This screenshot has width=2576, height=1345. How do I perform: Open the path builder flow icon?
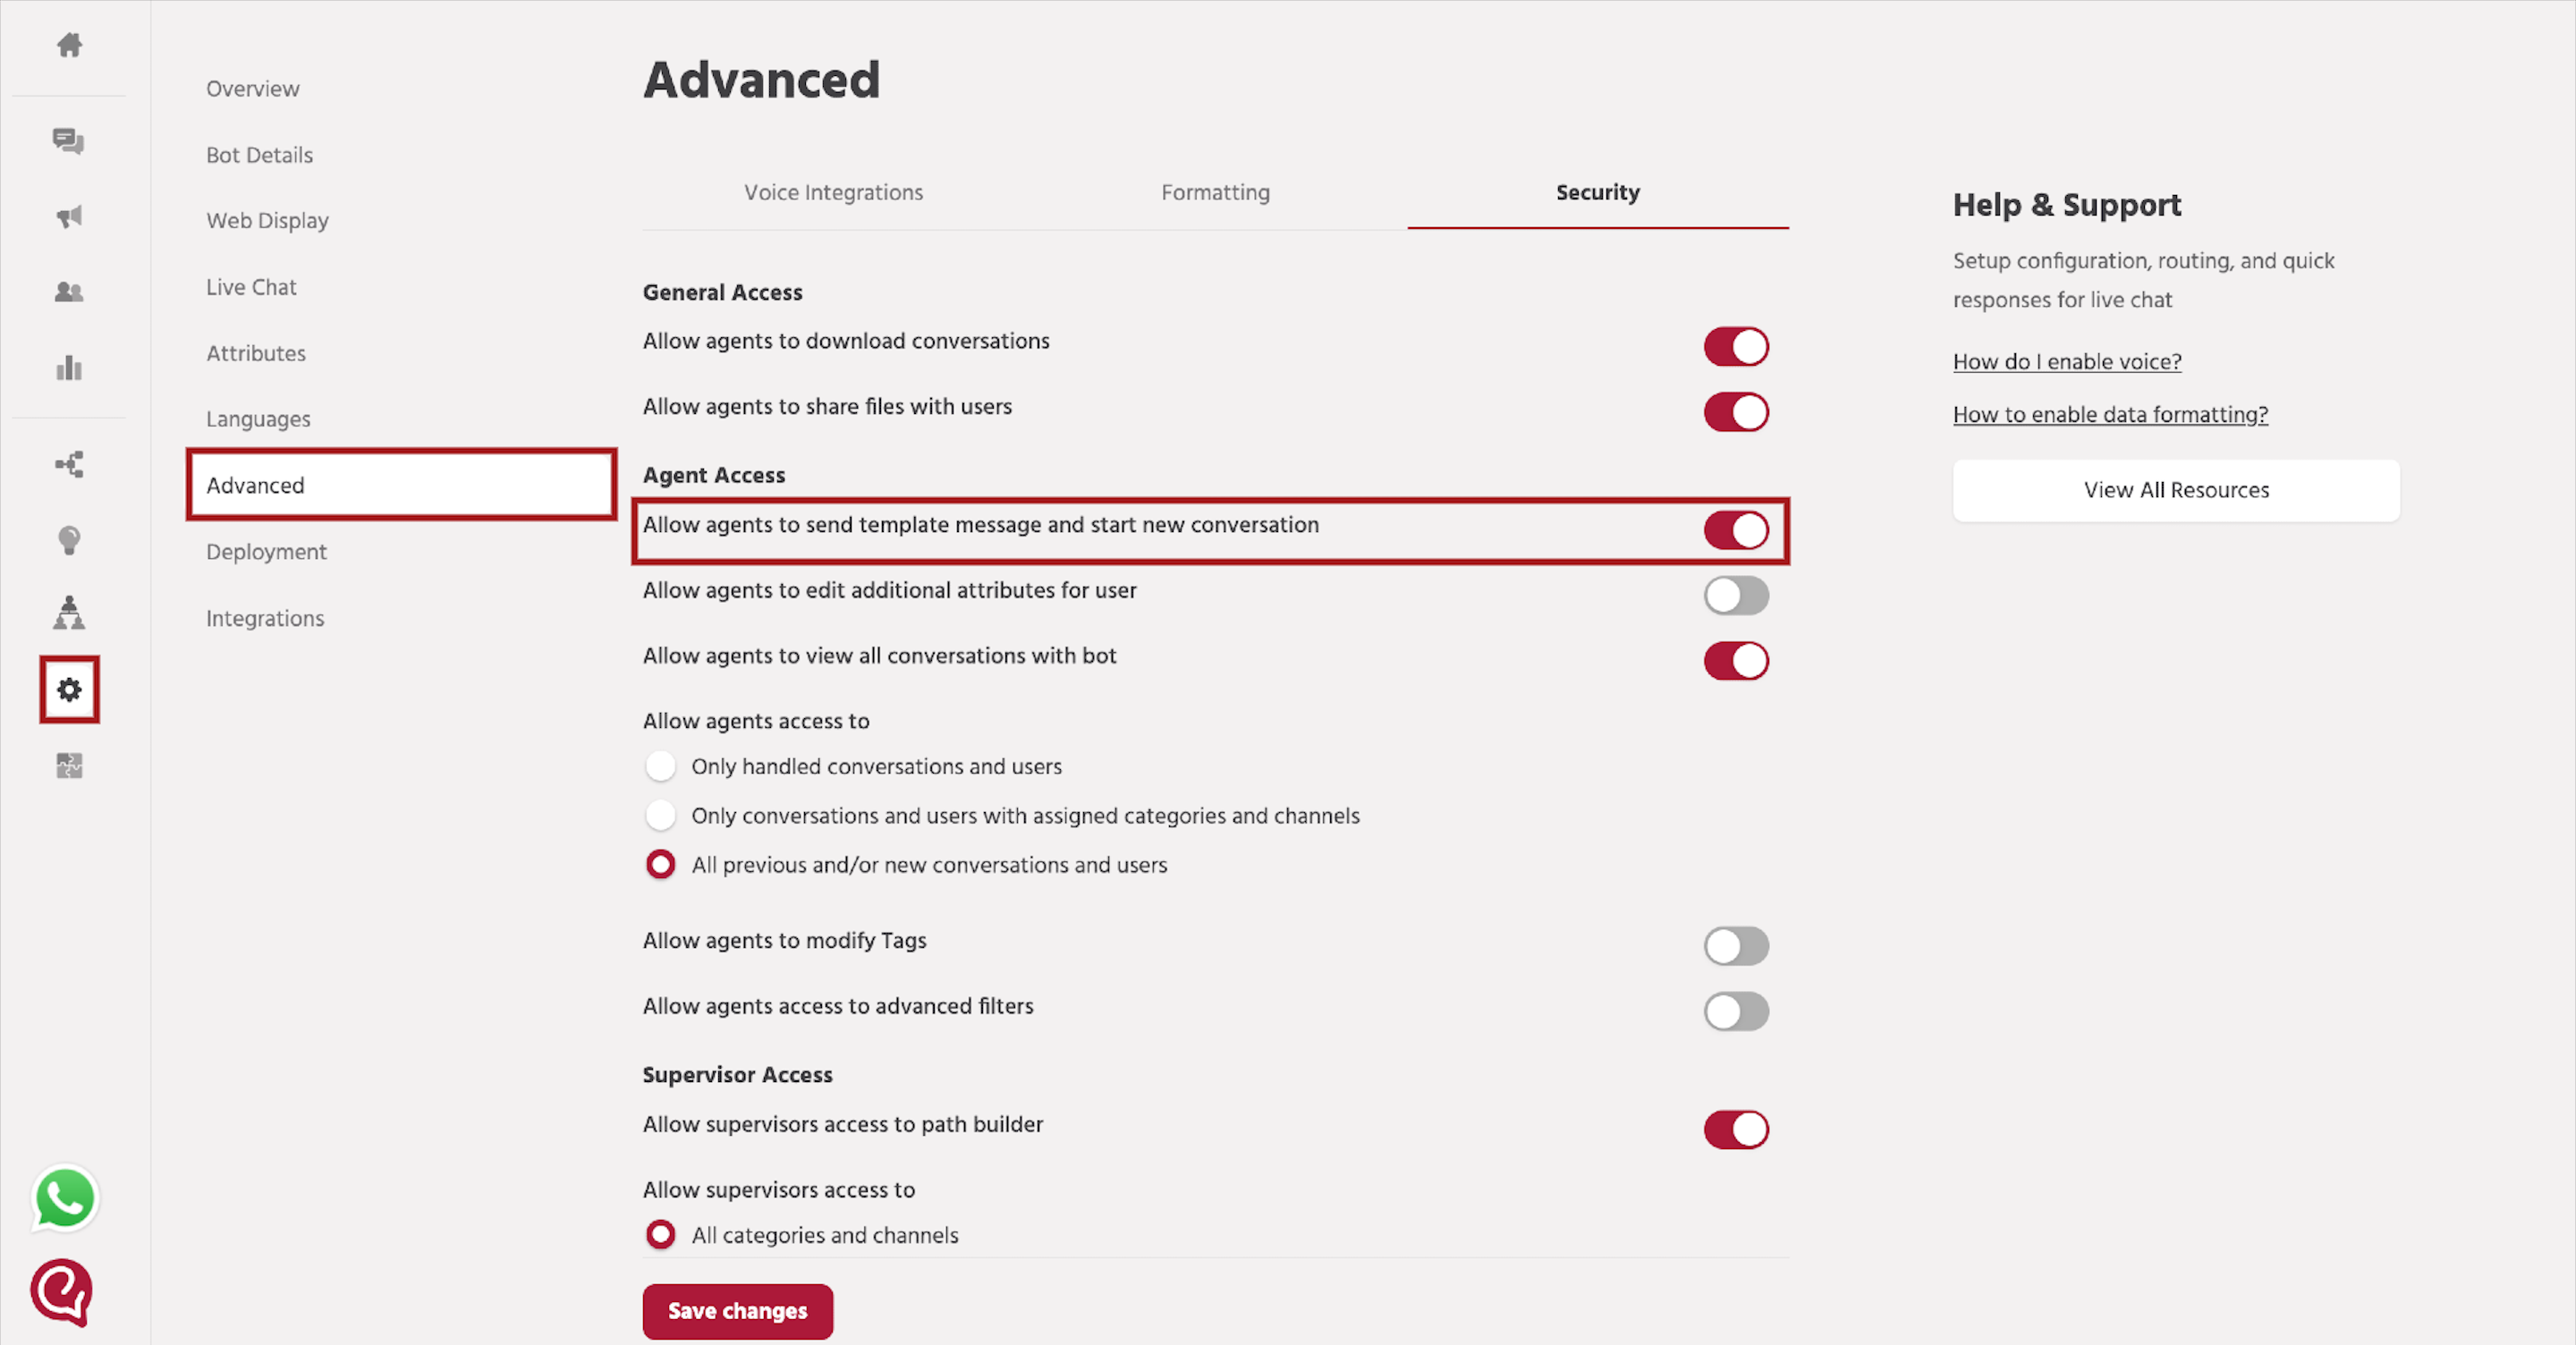69,464
